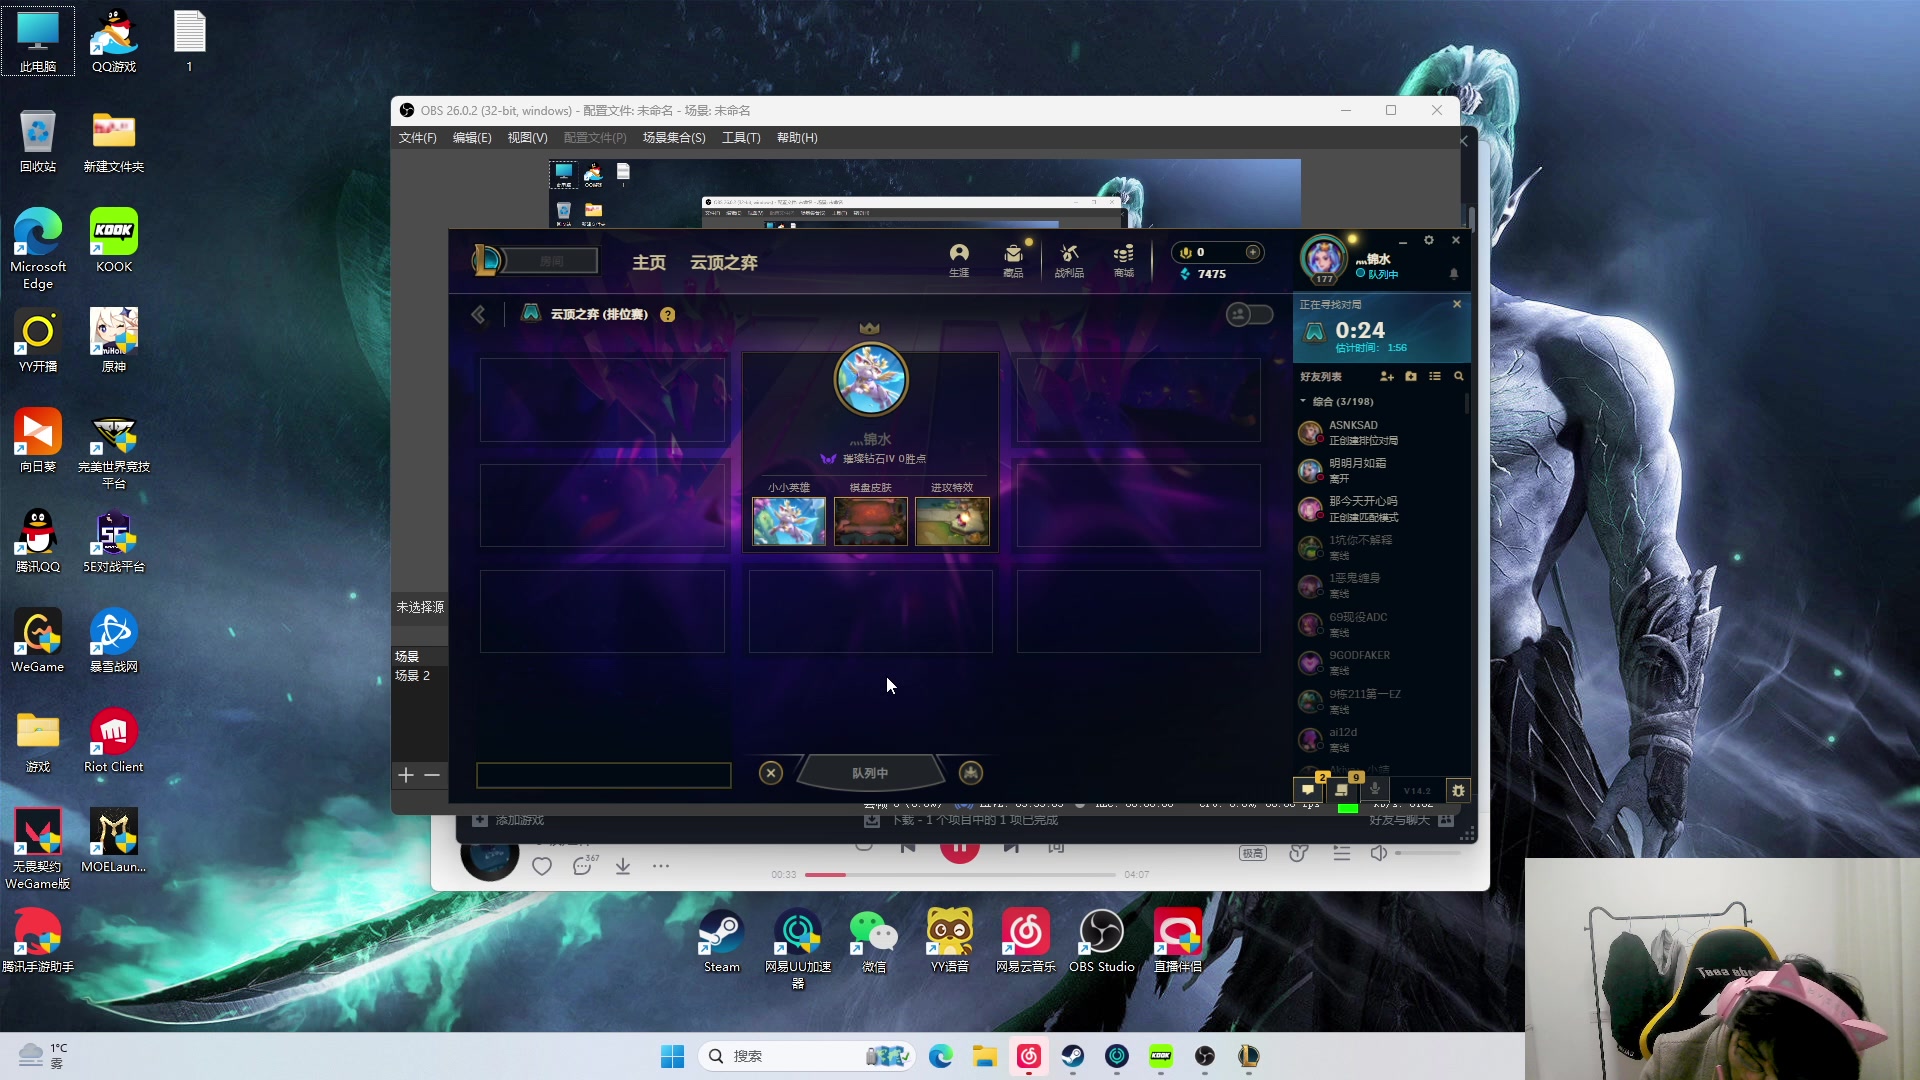Screen dimensions: 1920x1080
Task: Cancel the queue with X button
Action: pyautogui.click(x=770, y=773)
